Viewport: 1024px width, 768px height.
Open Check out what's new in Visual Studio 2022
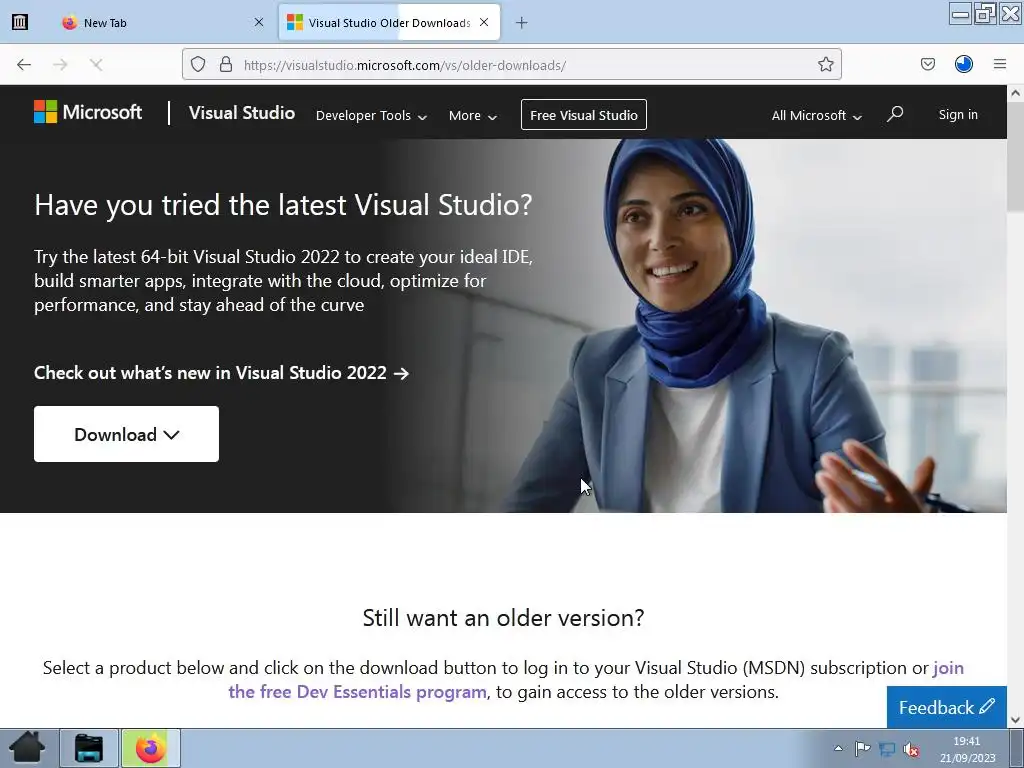click(x=221, y=373)
